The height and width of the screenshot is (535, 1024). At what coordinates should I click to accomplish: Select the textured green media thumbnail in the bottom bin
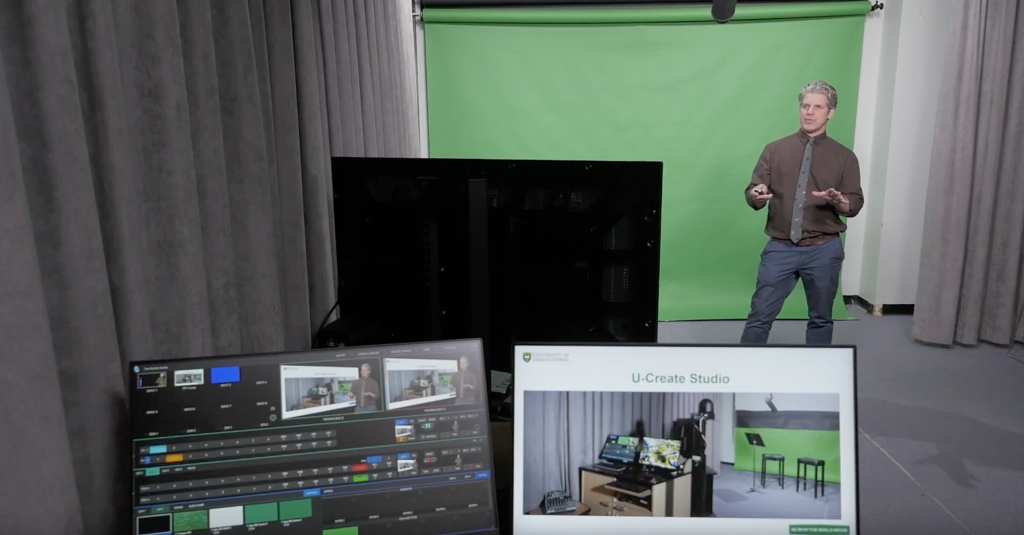pos(191,521)
